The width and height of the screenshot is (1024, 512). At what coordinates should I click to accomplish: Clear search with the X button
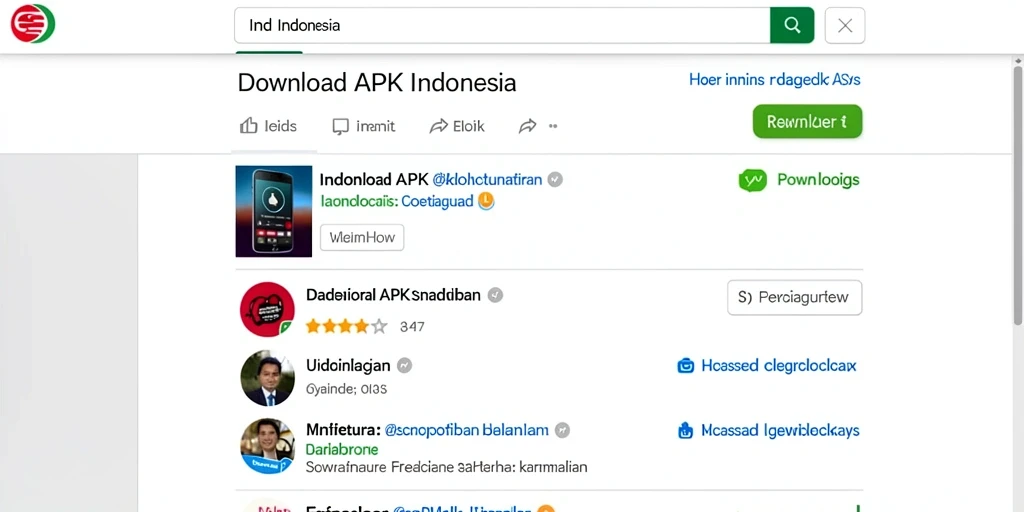coord(845,25)
